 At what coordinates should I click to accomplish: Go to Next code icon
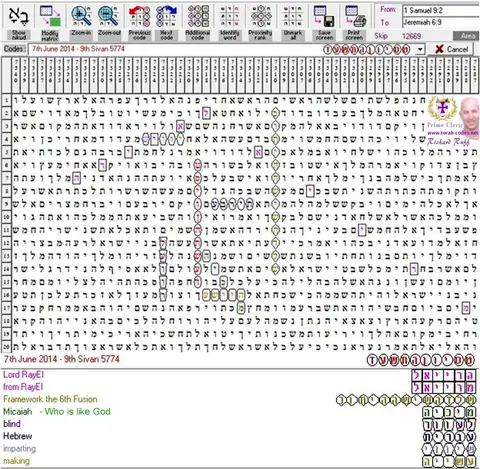[166, 16]
